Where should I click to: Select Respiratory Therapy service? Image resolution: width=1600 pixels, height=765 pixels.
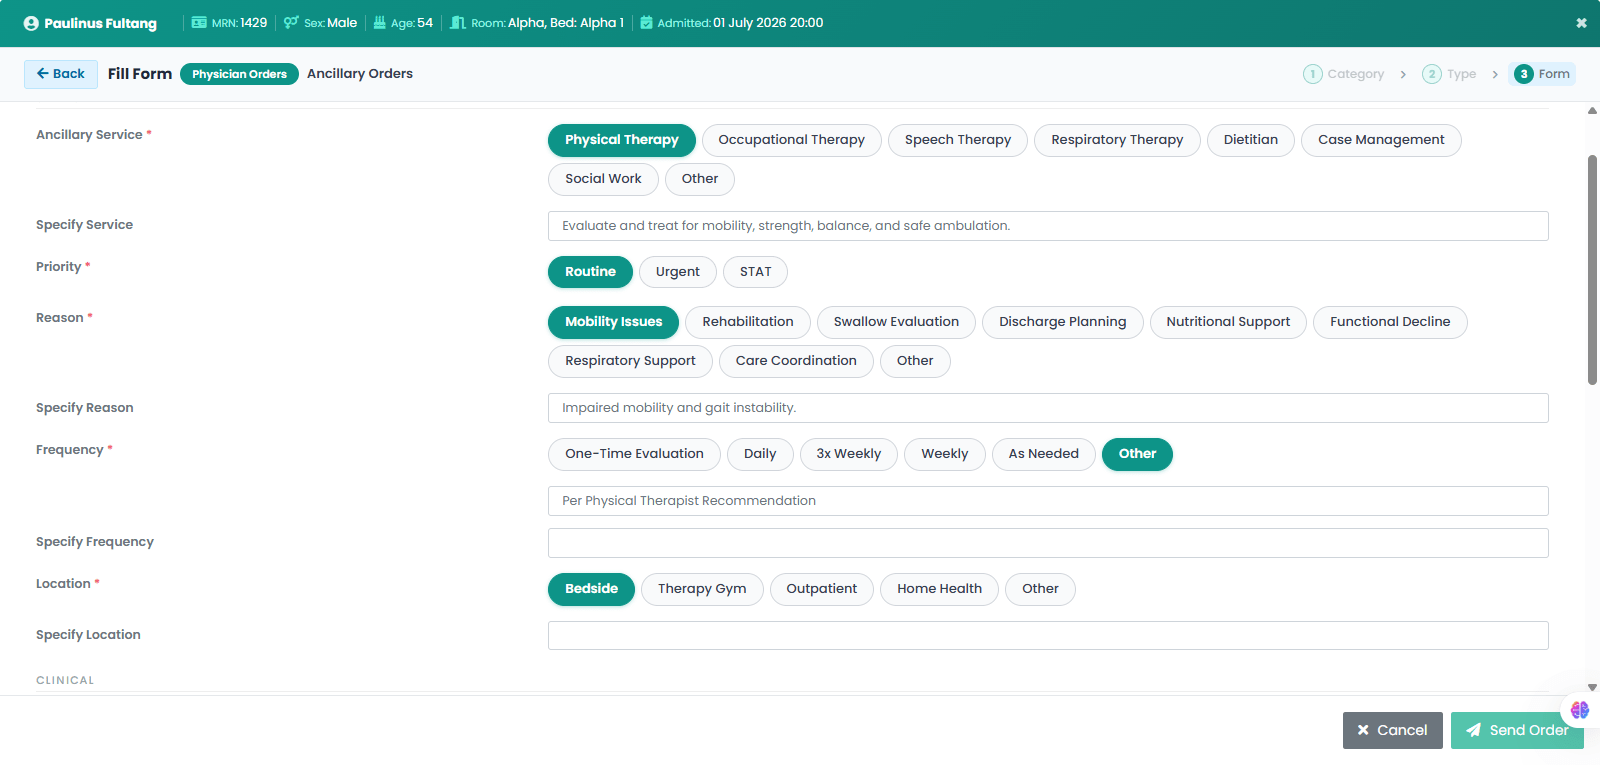[x=1117, y=140]
